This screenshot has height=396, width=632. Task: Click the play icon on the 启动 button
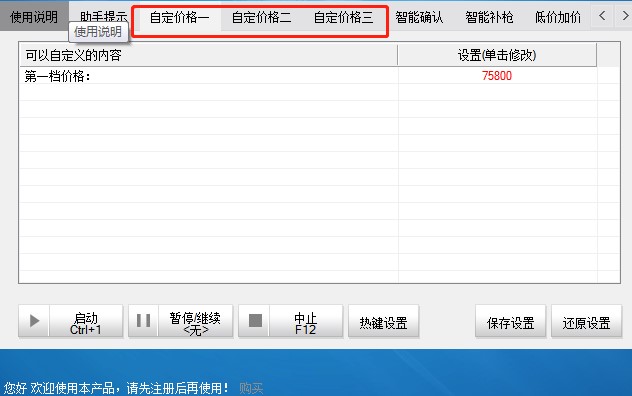click(34, 321)
